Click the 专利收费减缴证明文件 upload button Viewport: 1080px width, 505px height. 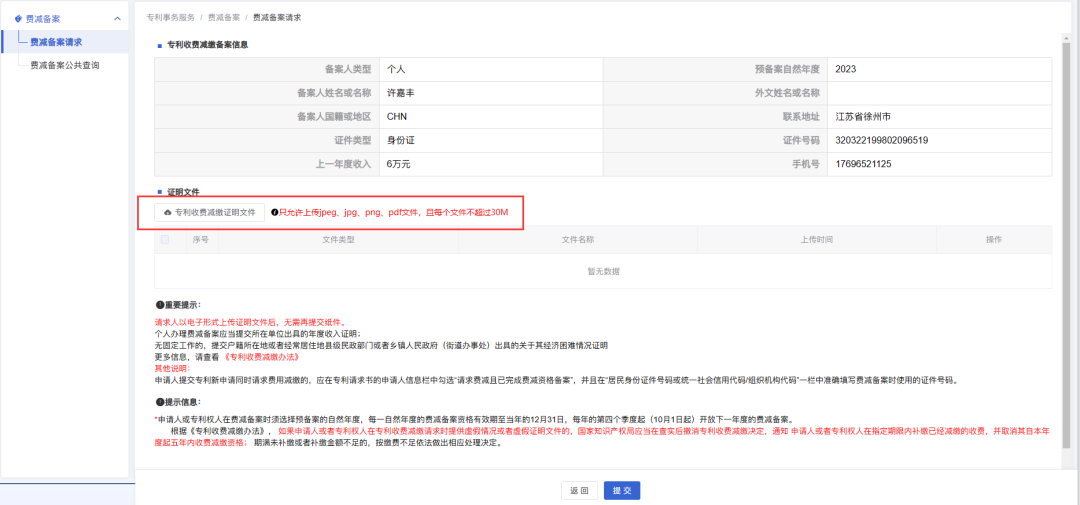(210, 213)
